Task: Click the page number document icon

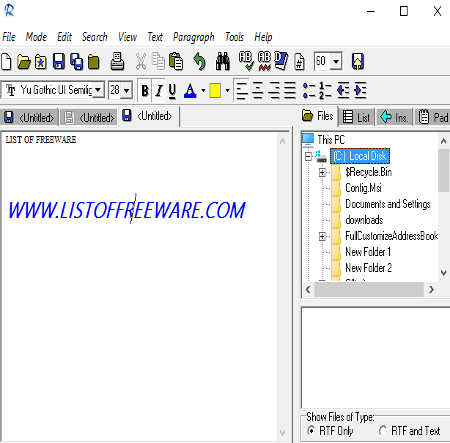Action: click(x=299, y=62)
